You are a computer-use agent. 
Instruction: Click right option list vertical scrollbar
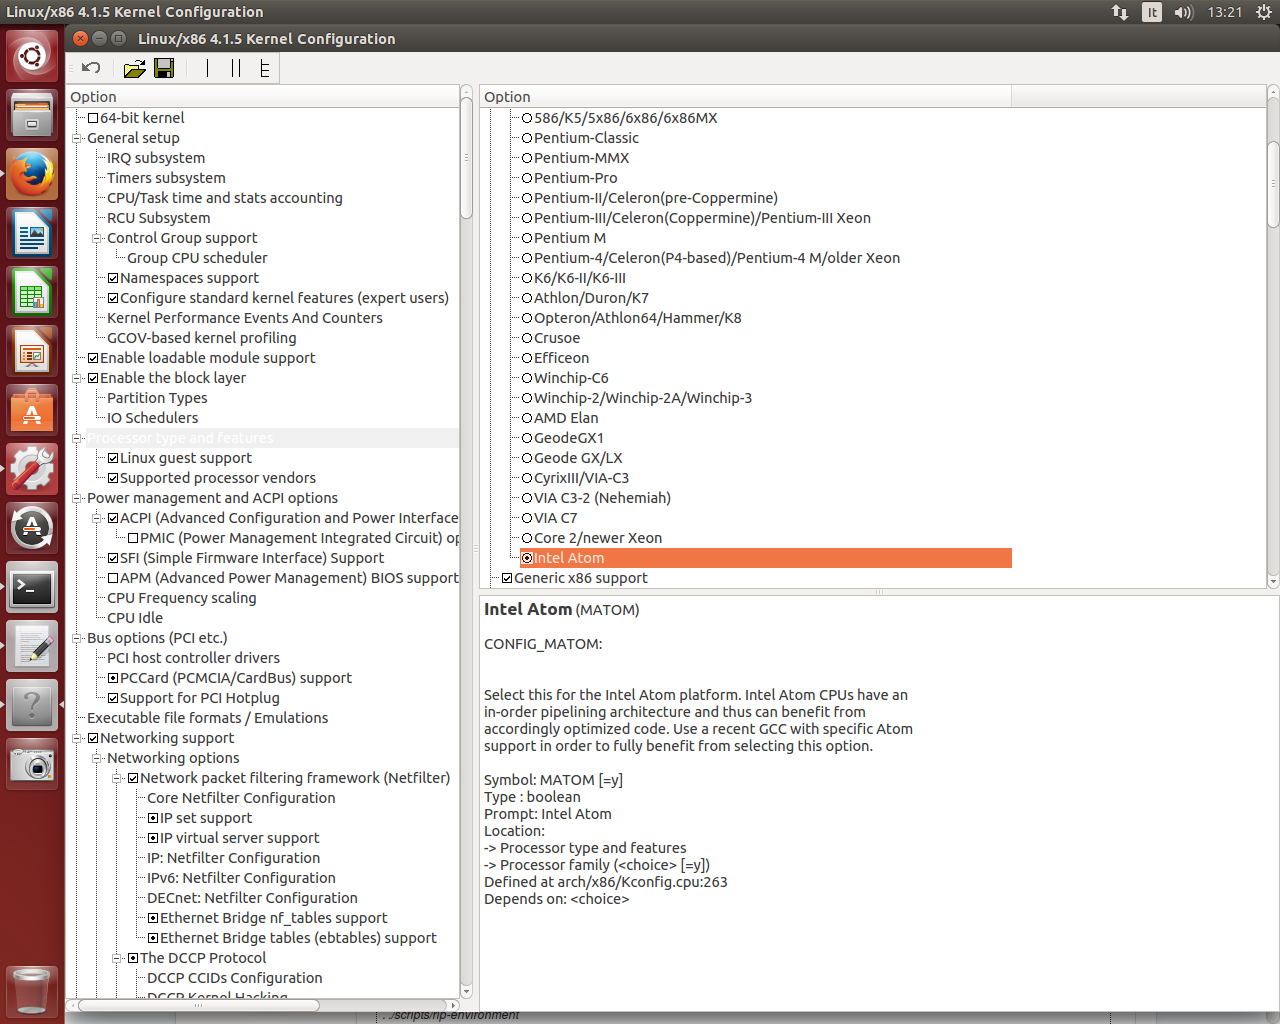click(1273, 185)
